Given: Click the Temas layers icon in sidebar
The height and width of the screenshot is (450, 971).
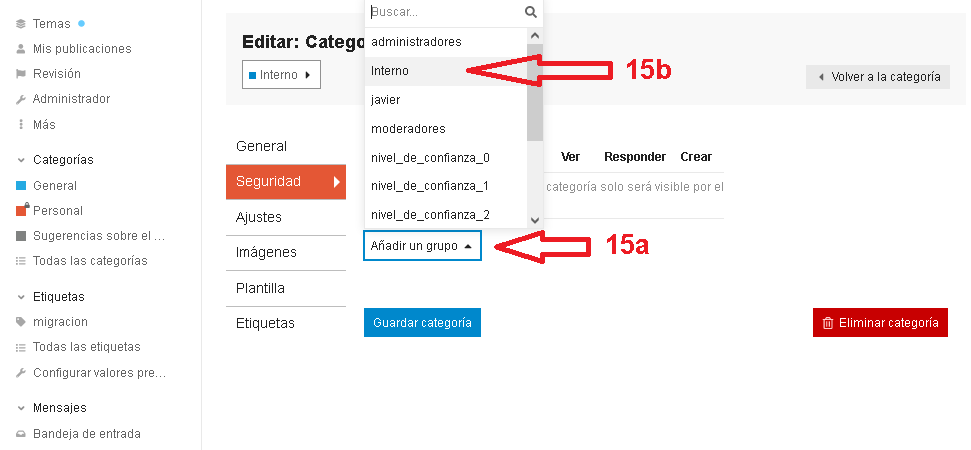Looking at the screenshot, I should 21,23.
